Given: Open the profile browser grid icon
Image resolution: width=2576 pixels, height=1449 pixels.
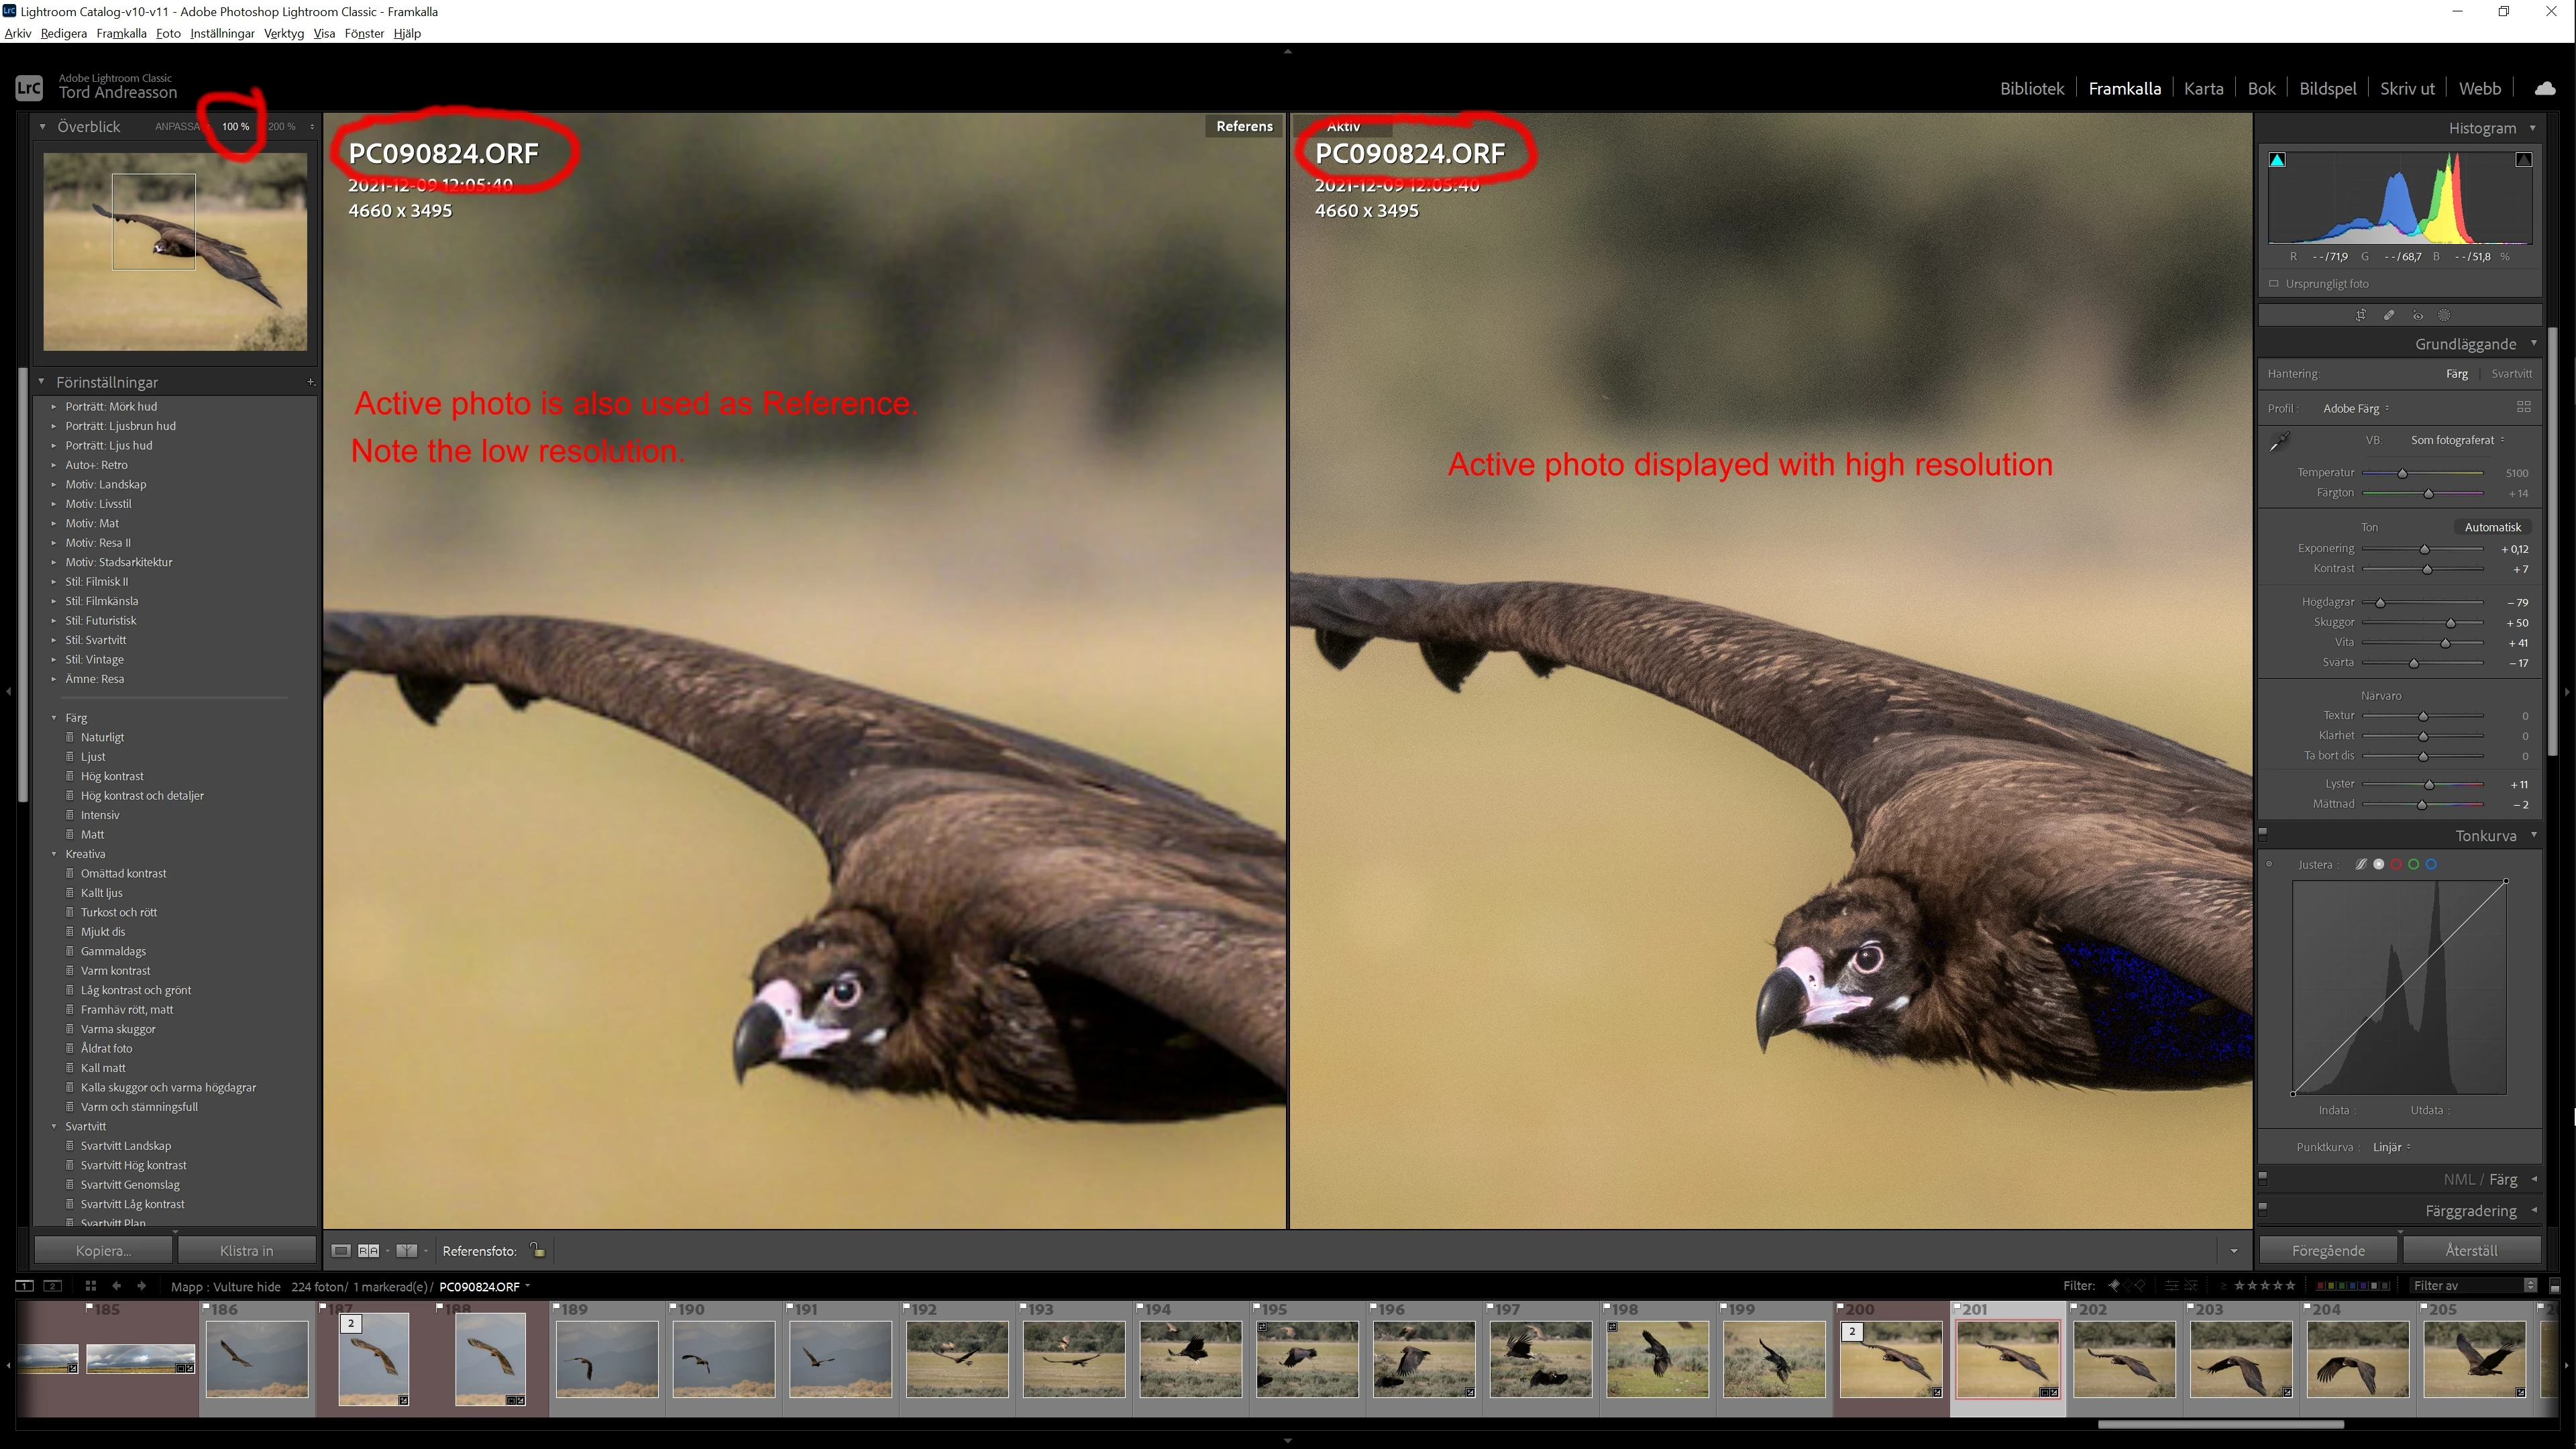Looking at the screenshot, I should coord(2523,407).
